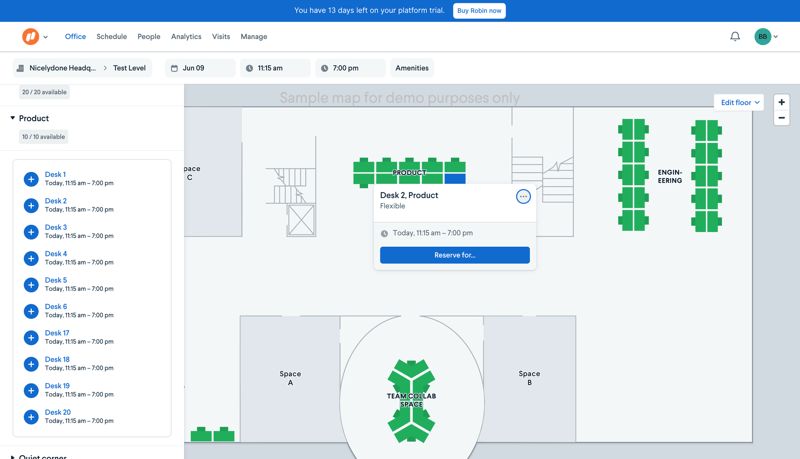This screenshot has height=459, width=800.
Task: Open the Desk 1 link
Action: coord(55,174)
